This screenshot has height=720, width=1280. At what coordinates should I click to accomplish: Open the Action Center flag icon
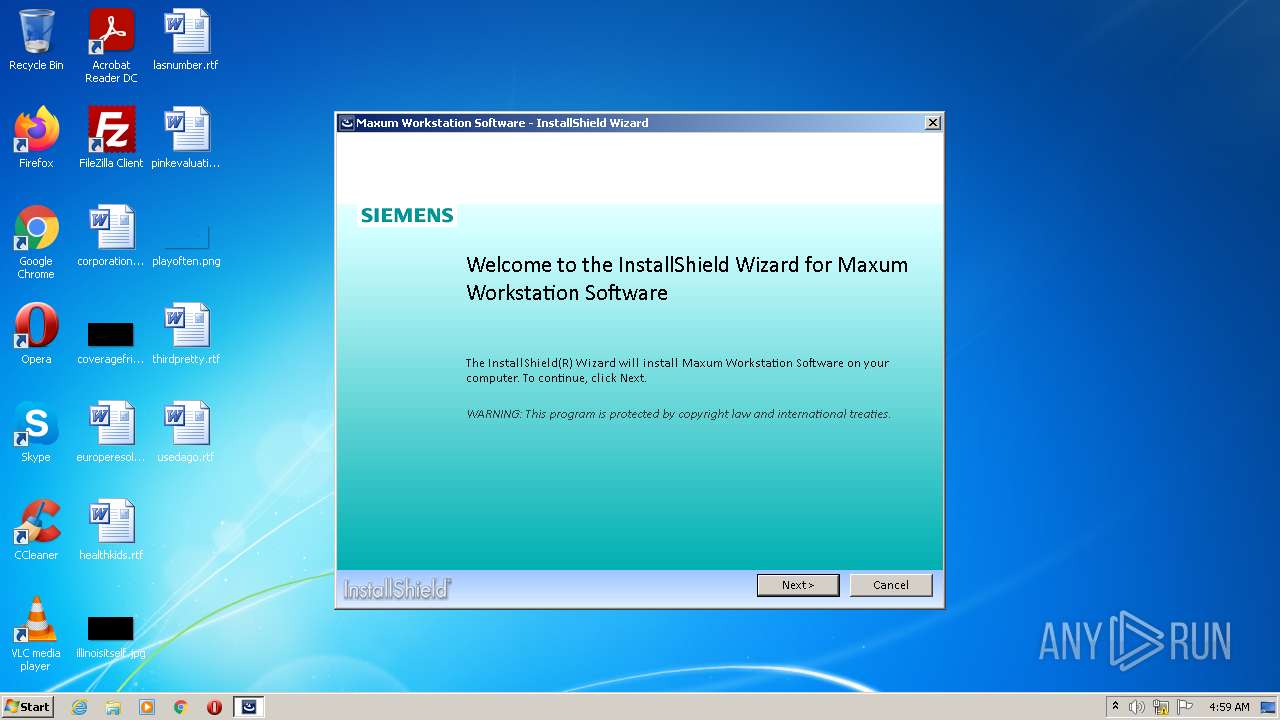[x=1185, y=707]
